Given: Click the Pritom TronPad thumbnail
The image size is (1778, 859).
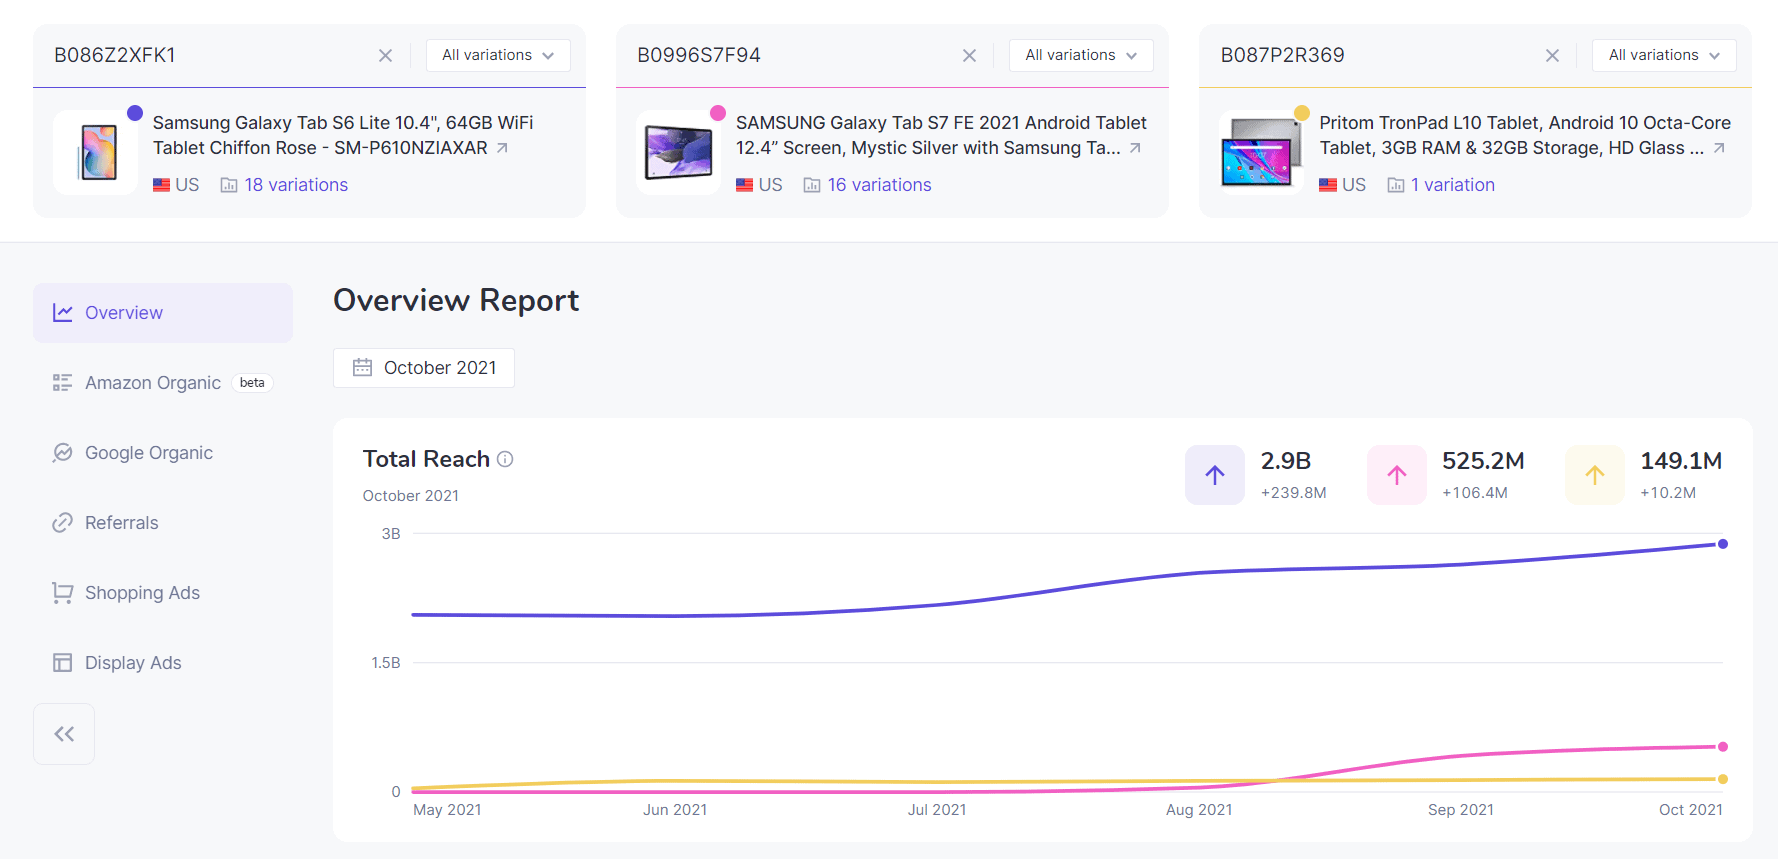Looking at the screenshot, I should point(1262,152).
